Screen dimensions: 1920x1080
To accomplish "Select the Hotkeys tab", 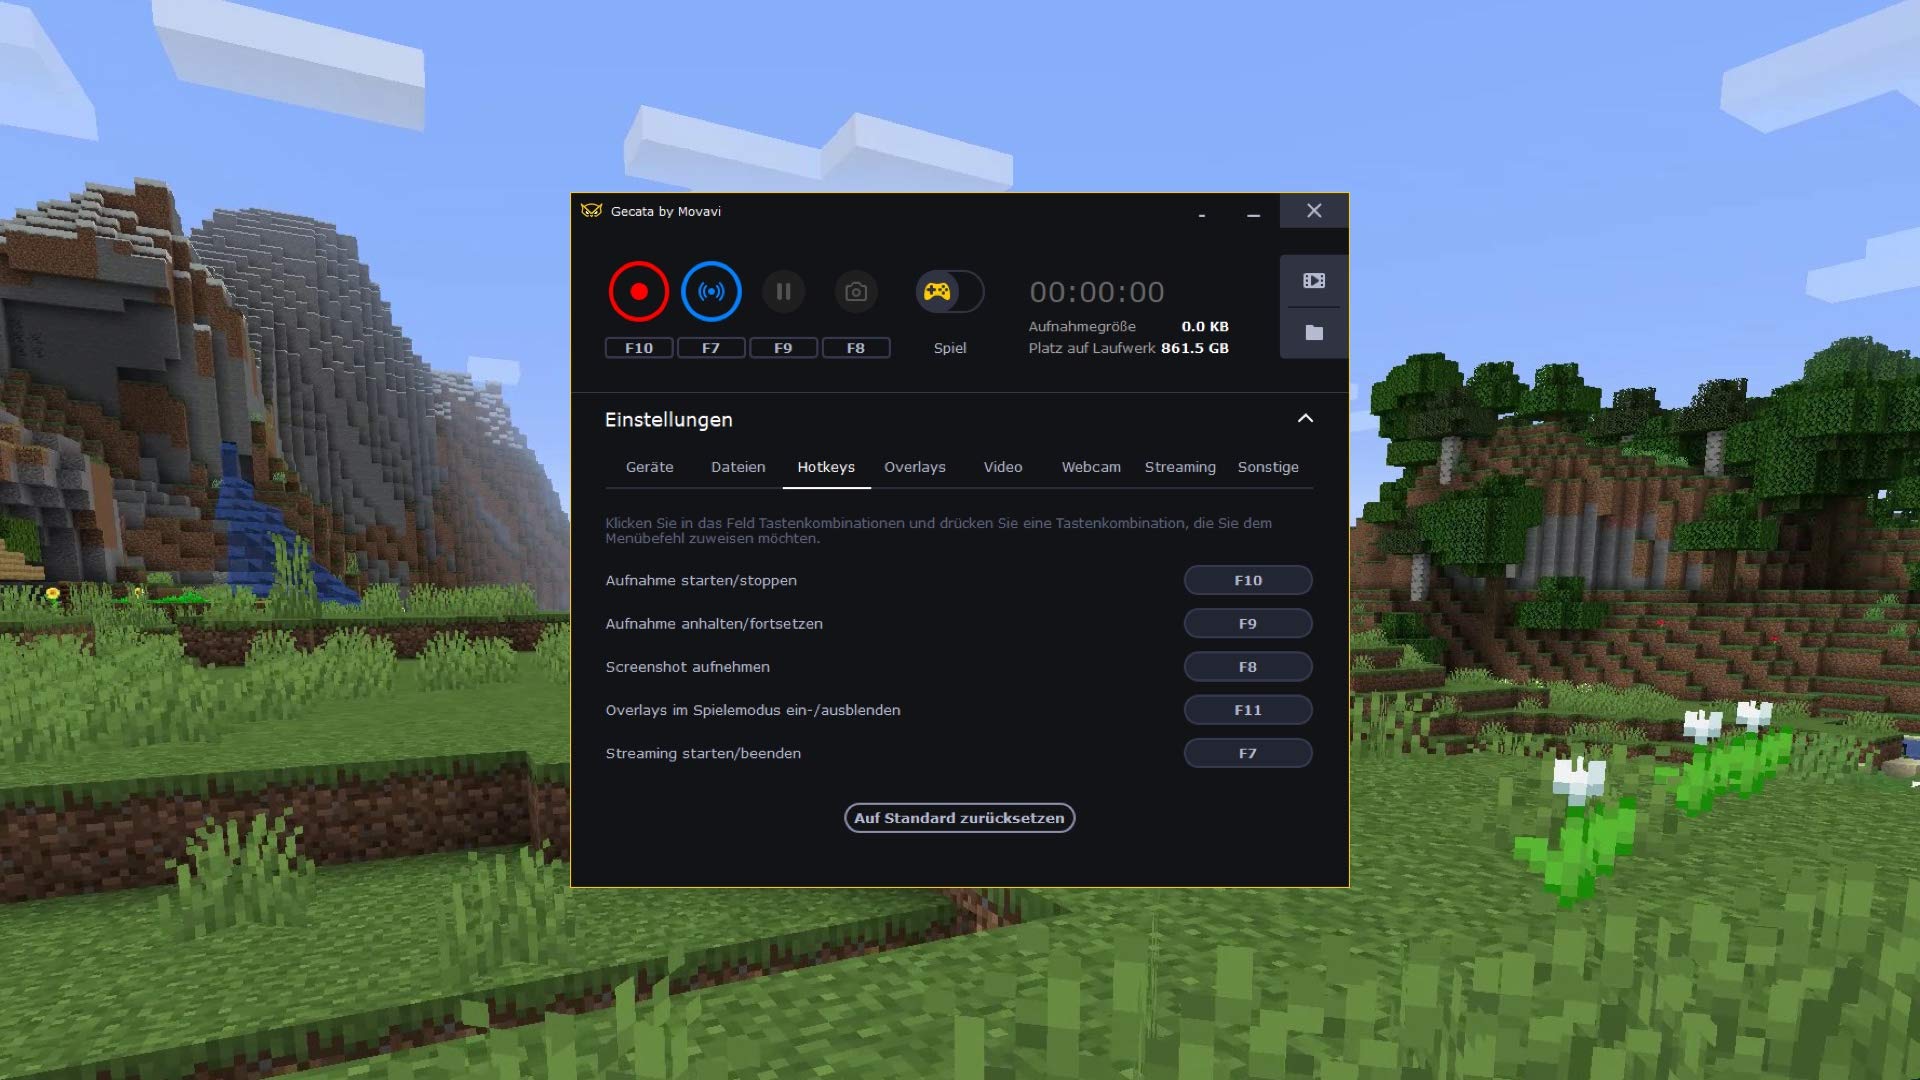I will pyautogui.click(x=826, y=467).
